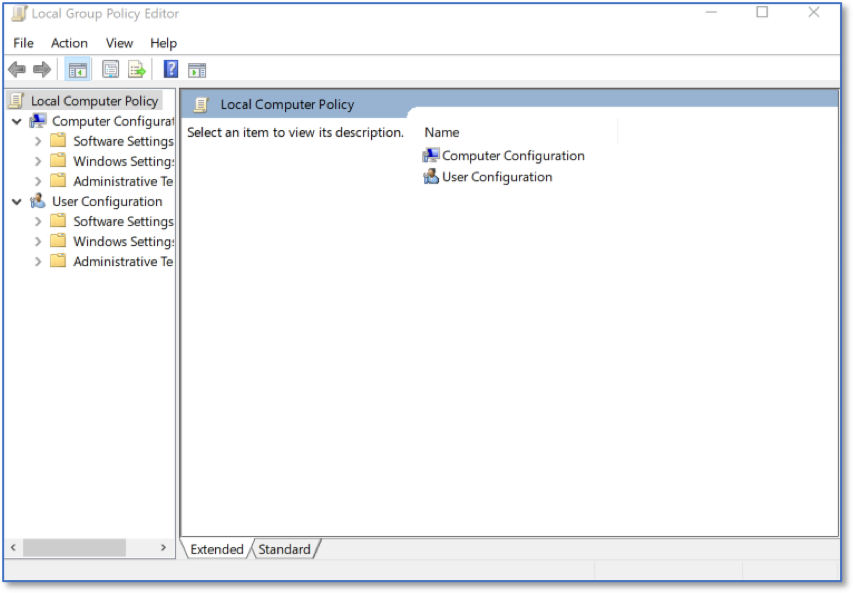Click the tree pane horizontal scrollbar thumb
854x593 pixels.
point(75,547)
